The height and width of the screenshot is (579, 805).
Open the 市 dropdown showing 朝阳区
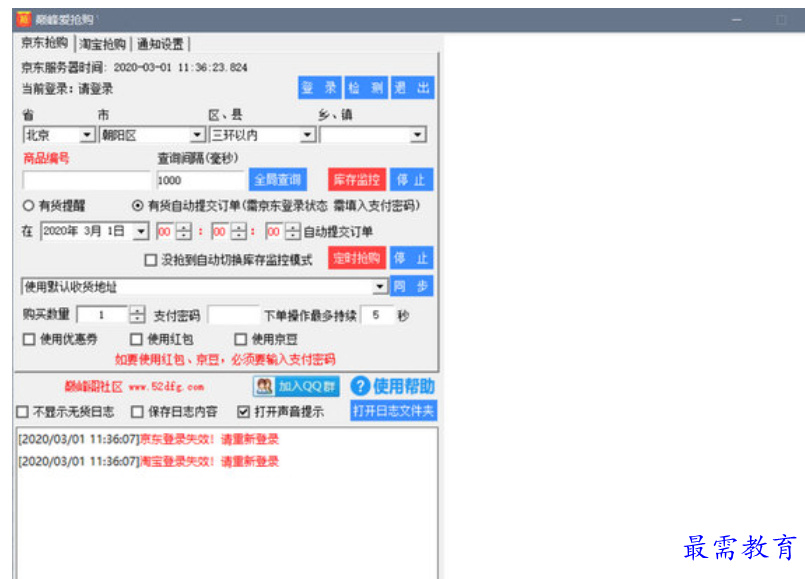tap(152, 135)
